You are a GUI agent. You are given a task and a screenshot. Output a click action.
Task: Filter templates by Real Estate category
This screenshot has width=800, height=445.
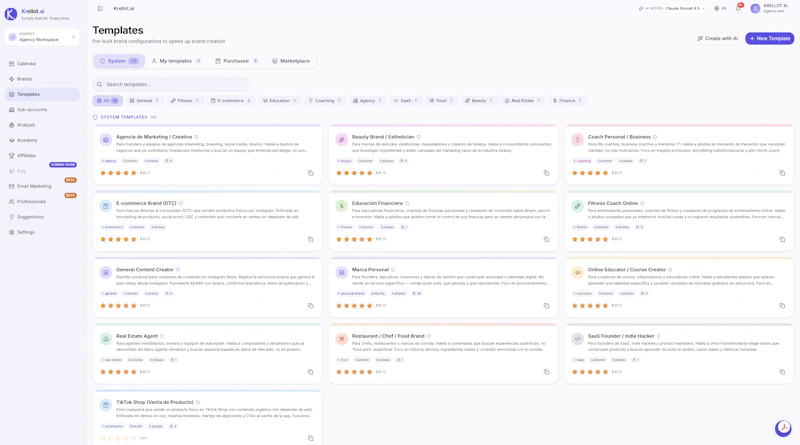coord(522,101)
